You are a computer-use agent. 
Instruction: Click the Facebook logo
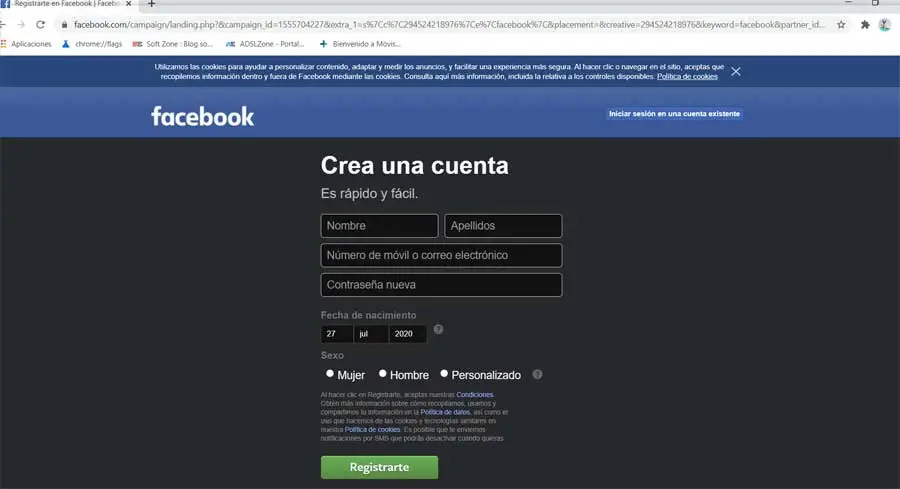(x=202, y=117)
